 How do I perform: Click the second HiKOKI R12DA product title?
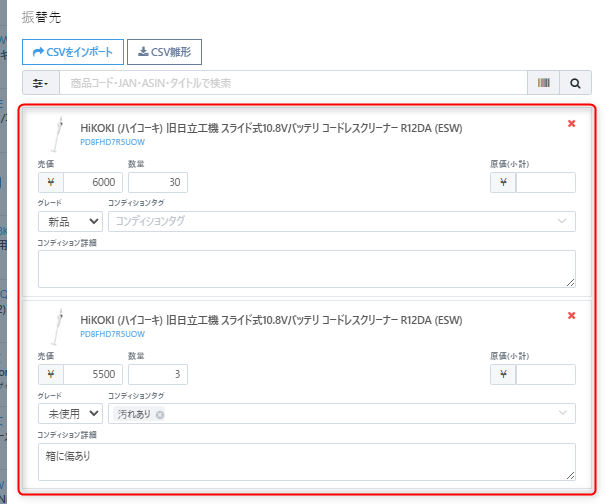[271, 320]
